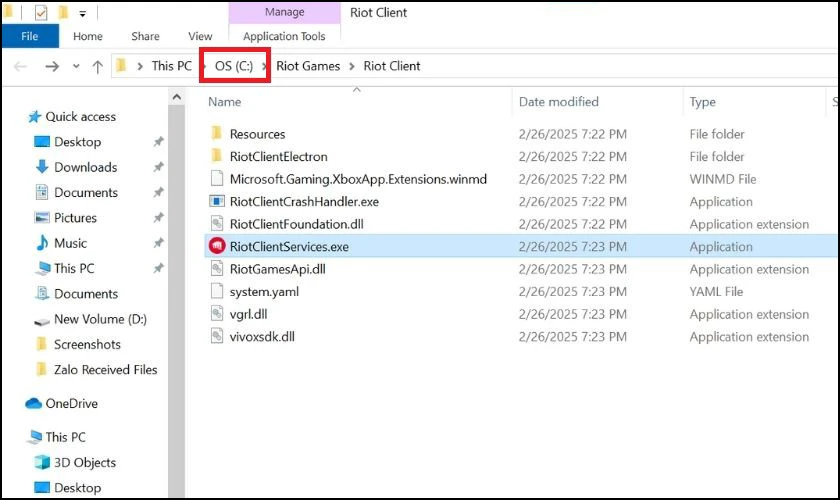Viewport: 840px width, 500px height.
Task: Click the system.yaml file name
Action: coord(264,292)
